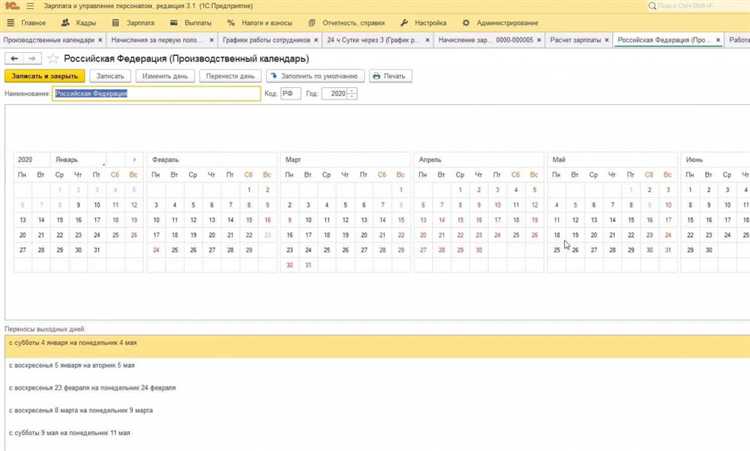The height and width of the screenshot is (451, 750).
Task: Switch to the Расчет зарплаты tab
Action: (577, 40)
